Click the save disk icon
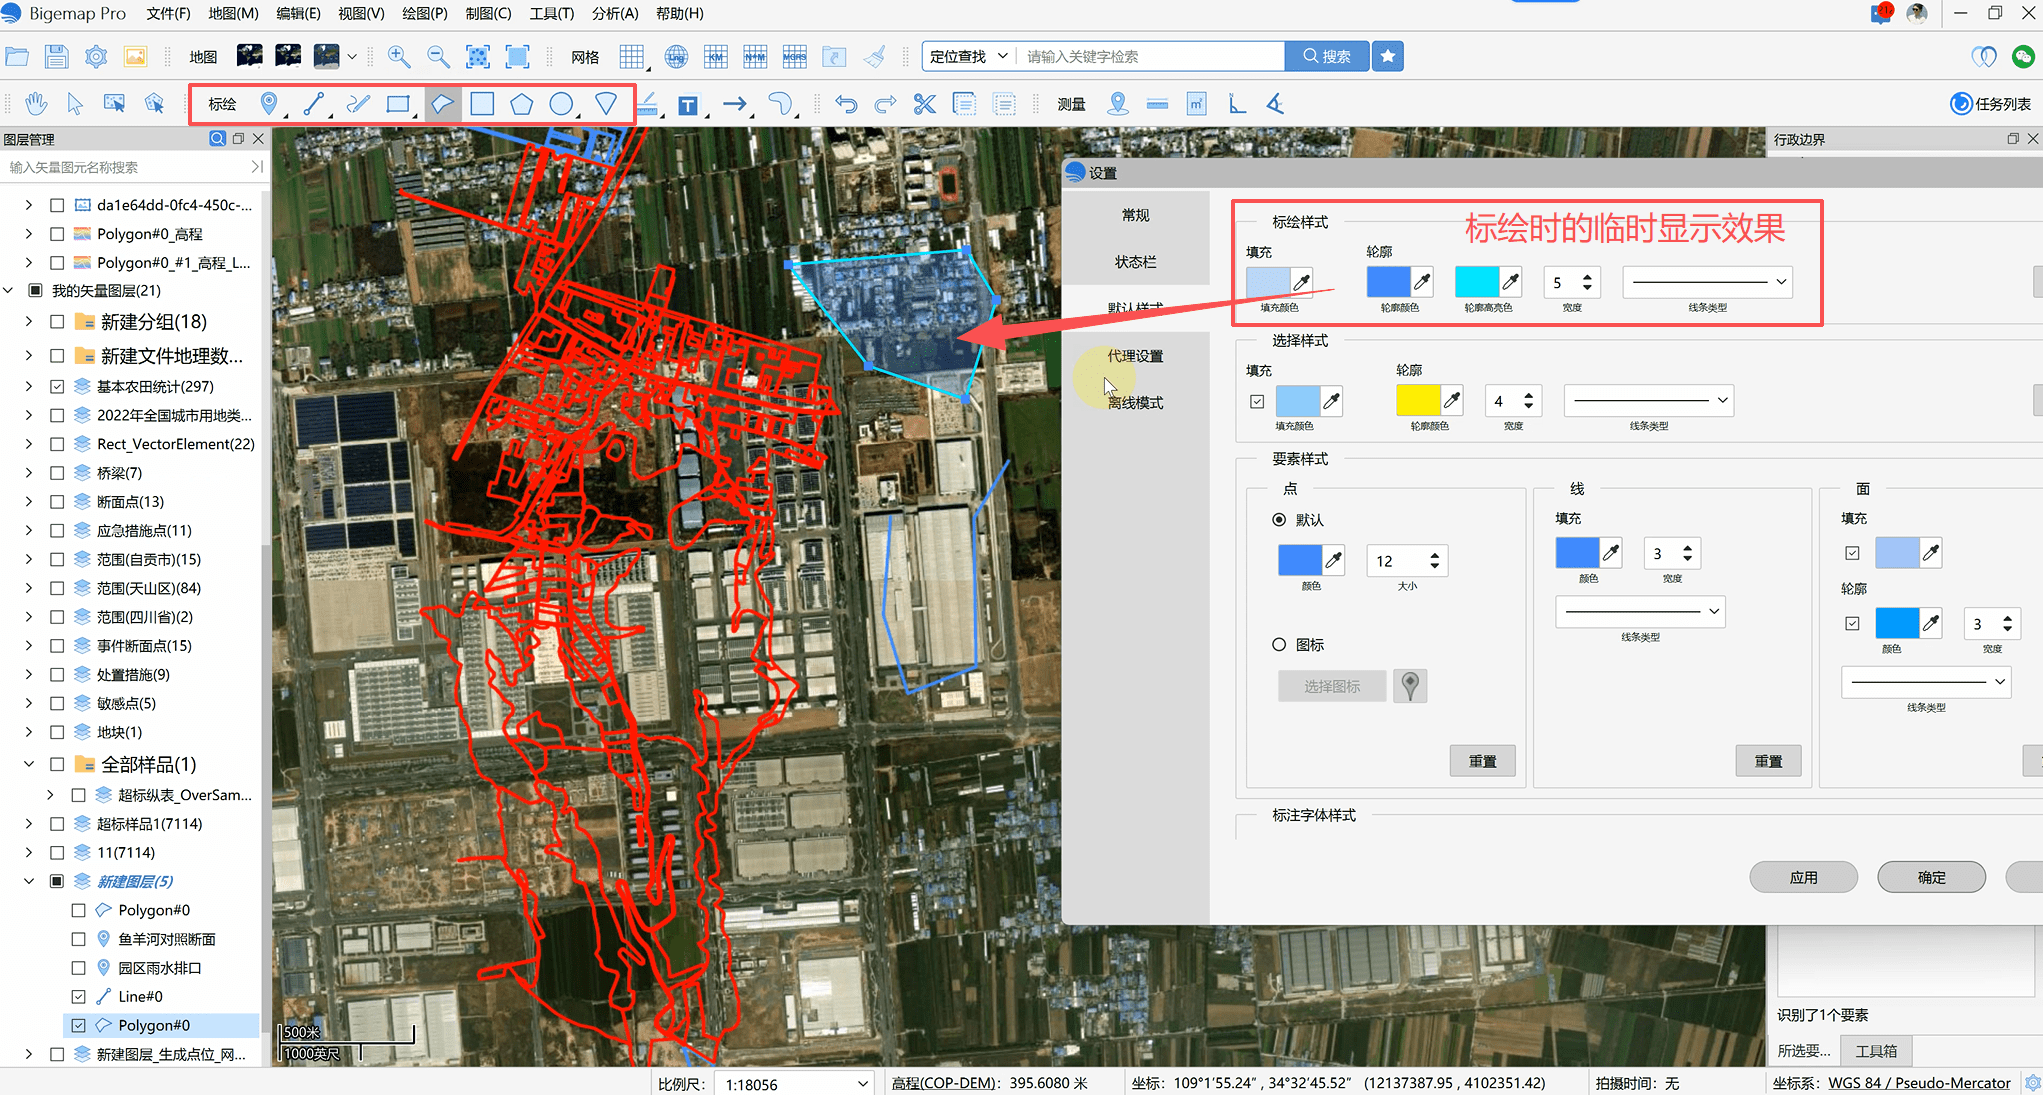 pyautogui.click(x=56, y=56)
